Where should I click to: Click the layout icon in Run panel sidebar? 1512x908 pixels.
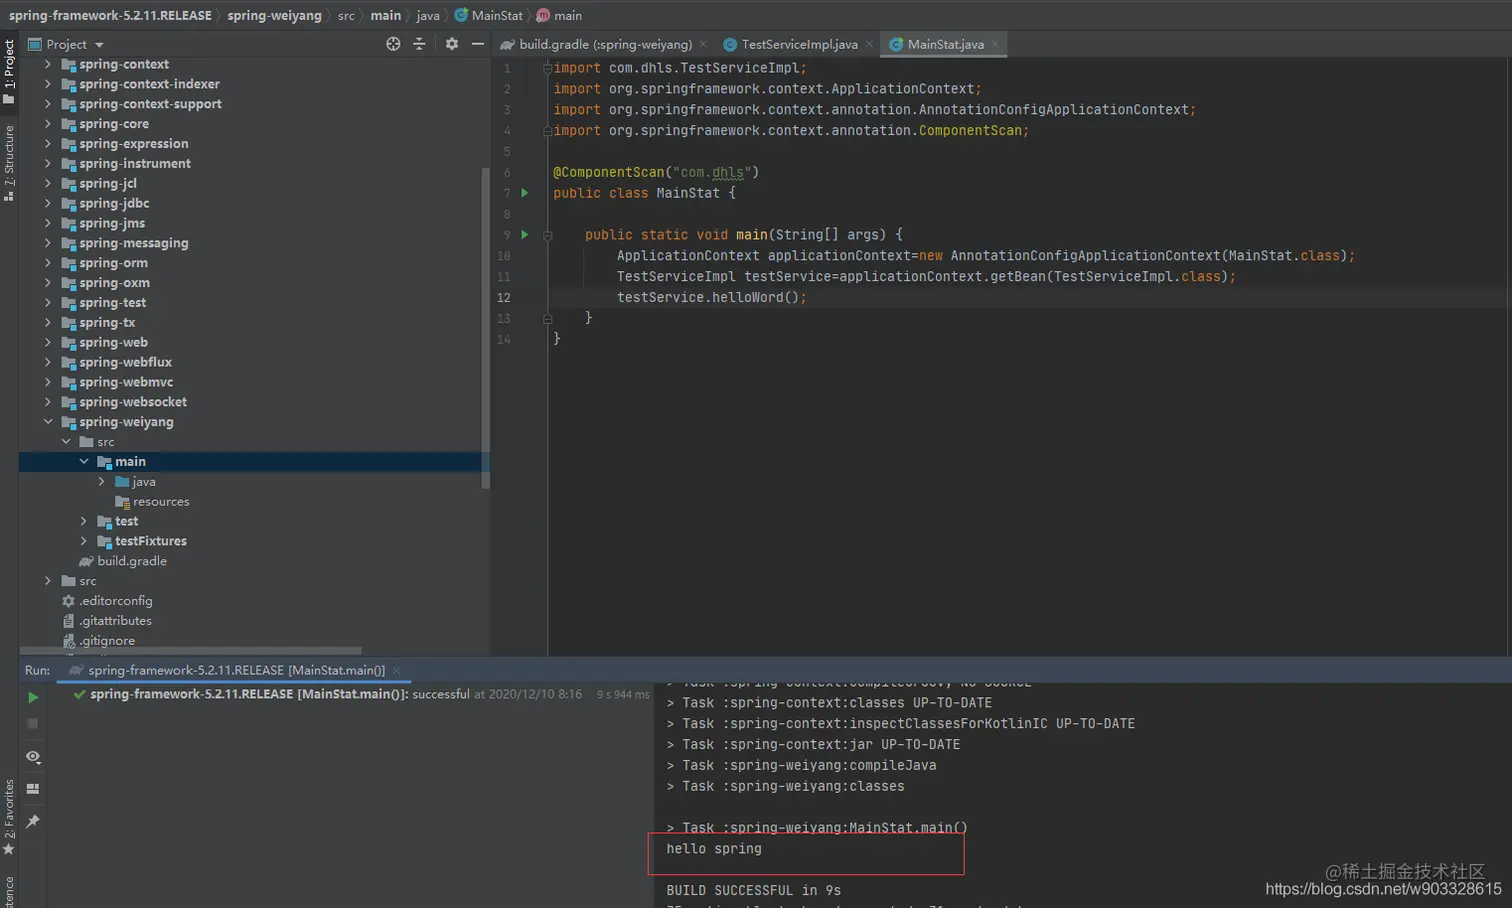[x=33, y=789]
